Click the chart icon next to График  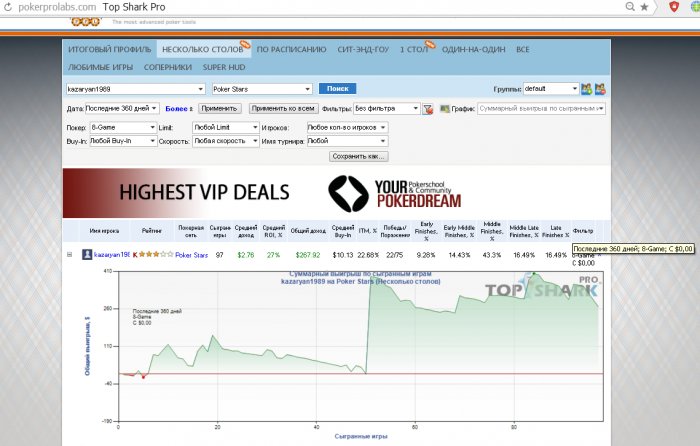[x=445, y=108]
